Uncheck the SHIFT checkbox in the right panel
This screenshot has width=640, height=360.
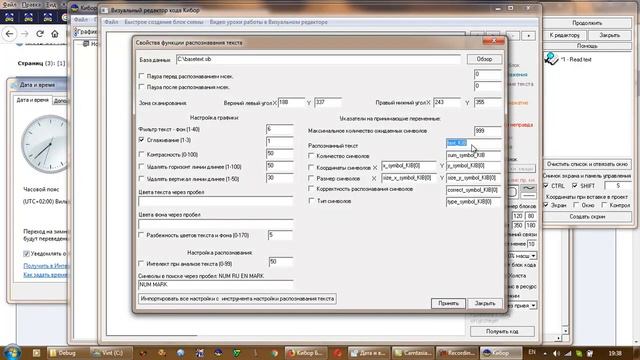tap(575, 186)
